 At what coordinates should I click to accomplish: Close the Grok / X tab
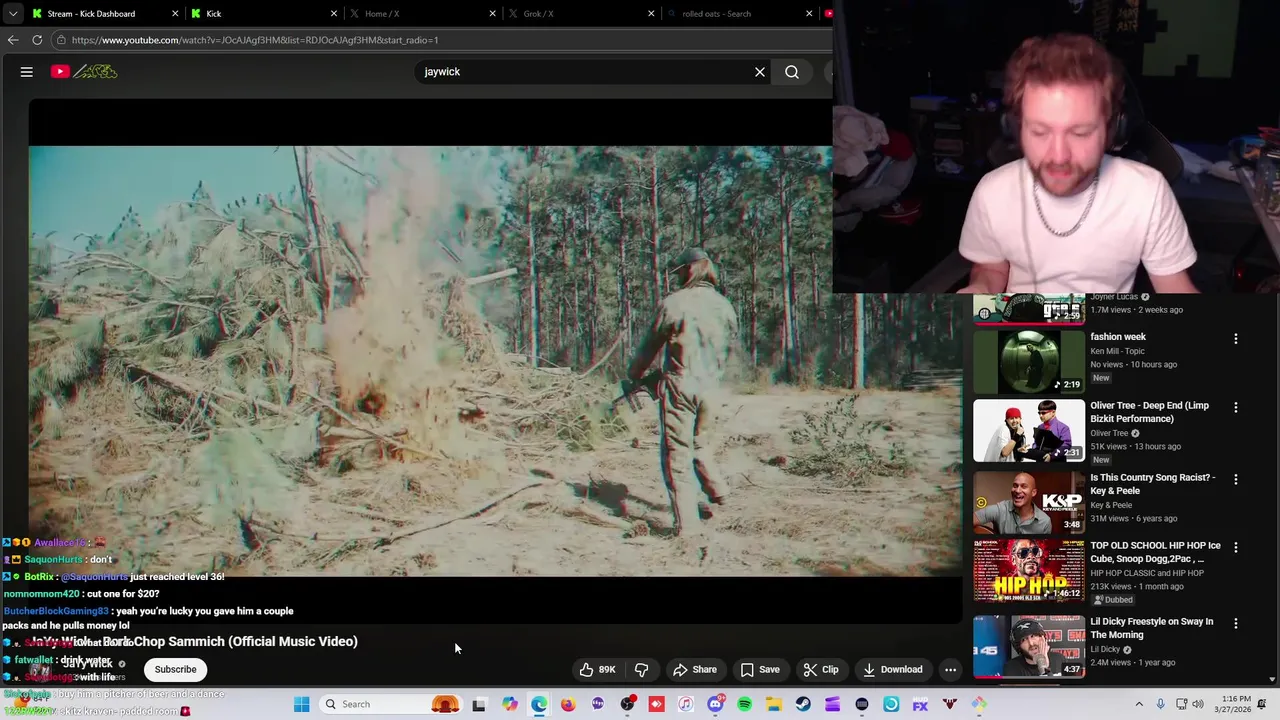651,14
